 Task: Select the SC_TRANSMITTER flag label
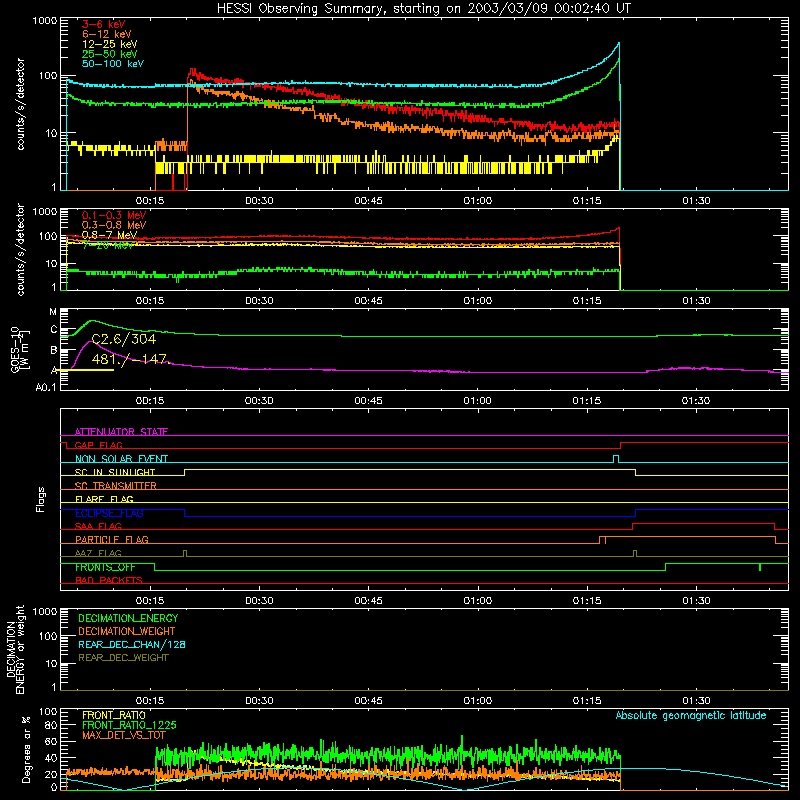(x=116, y=486)
